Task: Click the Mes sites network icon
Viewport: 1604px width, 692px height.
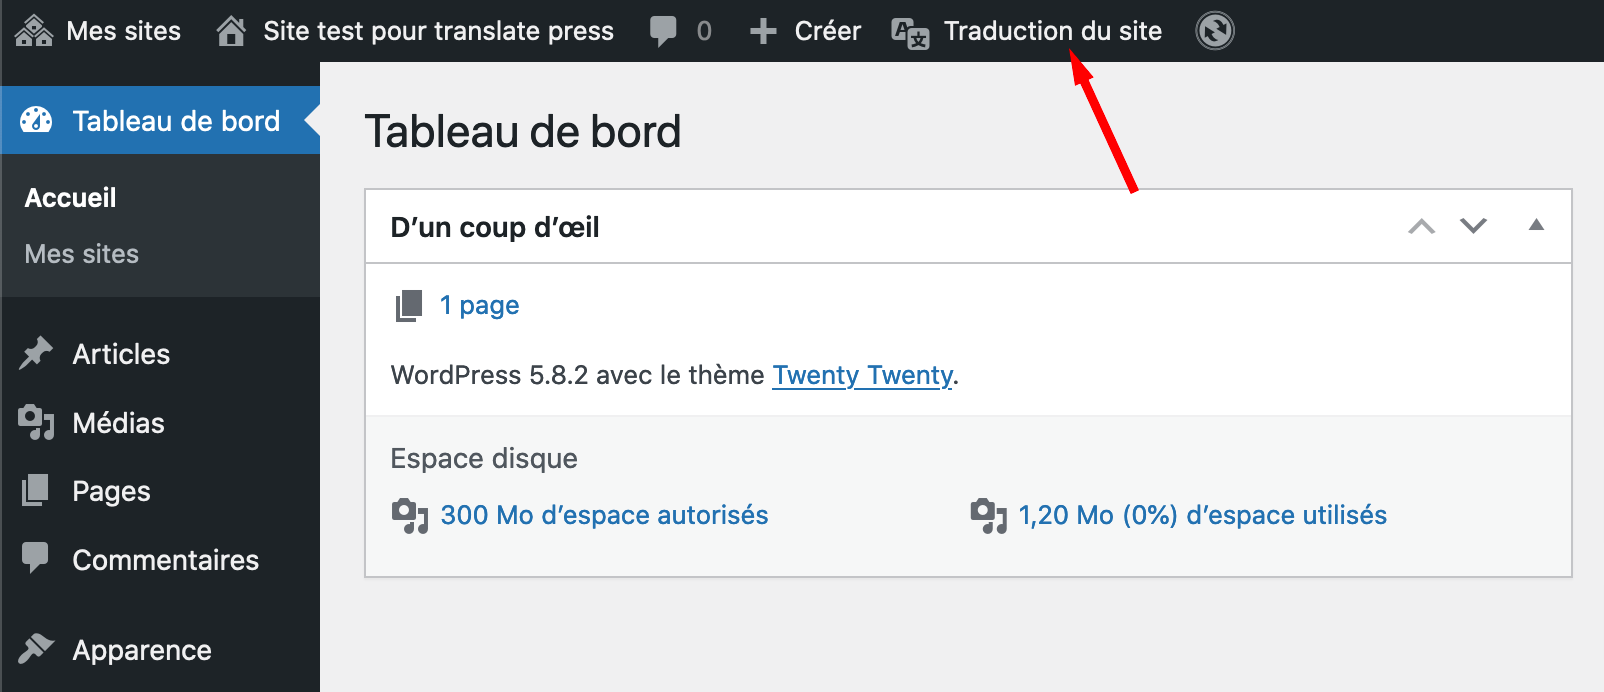Action: (x=34, y=31)
